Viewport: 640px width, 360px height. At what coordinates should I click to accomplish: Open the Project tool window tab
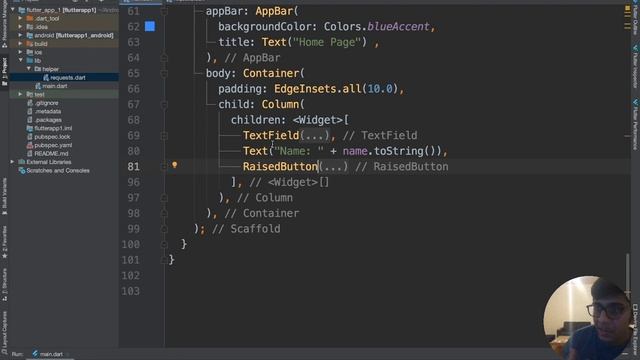coord(4,71)
